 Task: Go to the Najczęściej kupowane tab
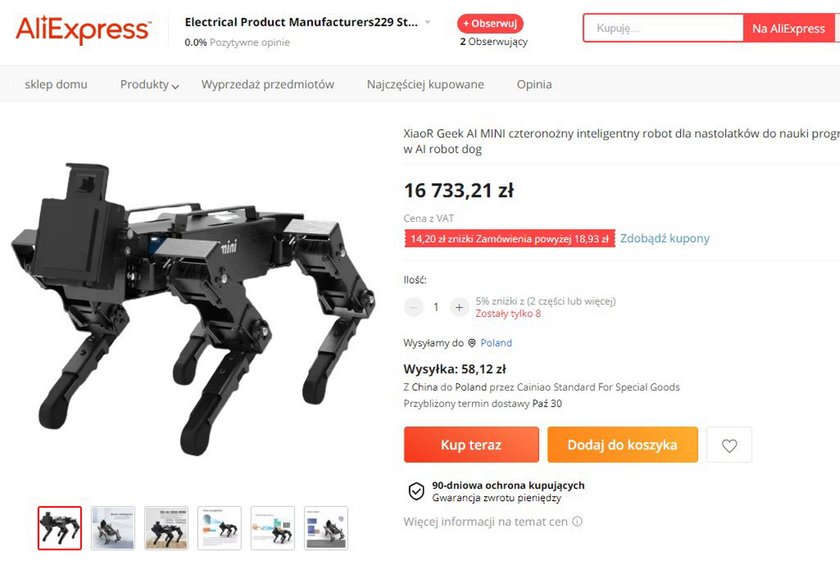[x=425, y=85]
